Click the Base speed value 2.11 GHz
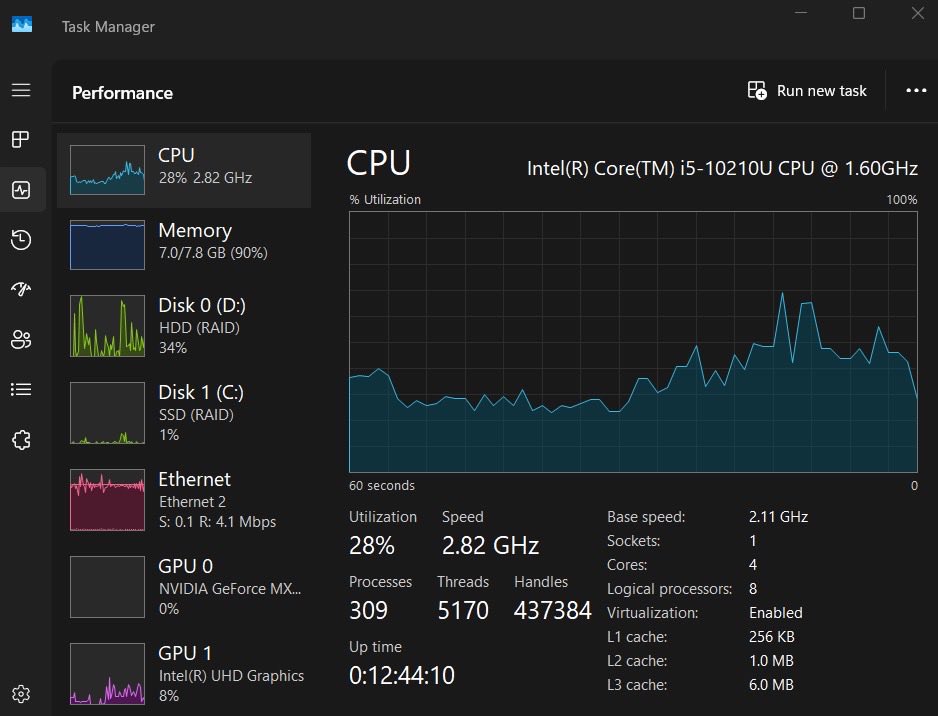This screenshot has height=716, width=938. pyautogui.click(x=778, y=517)
